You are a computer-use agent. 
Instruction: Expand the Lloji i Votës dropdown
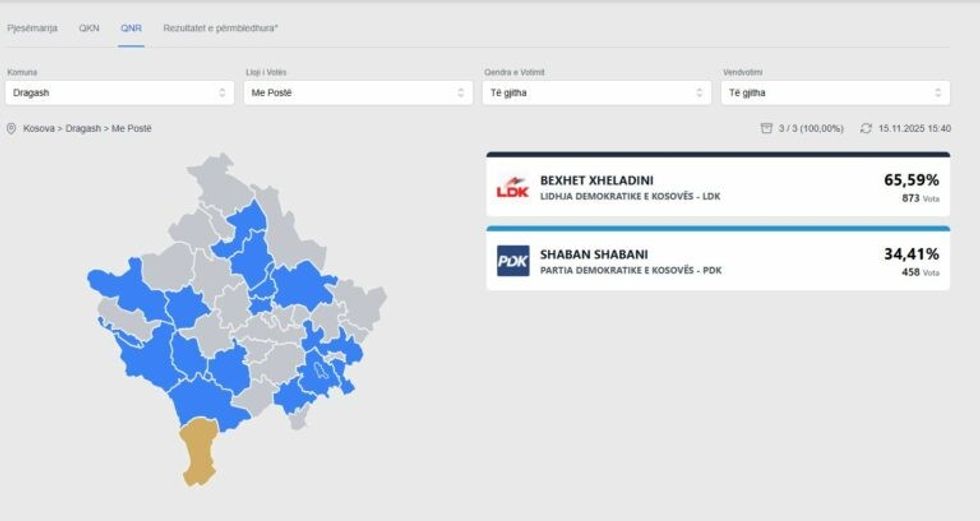(357, 93)
